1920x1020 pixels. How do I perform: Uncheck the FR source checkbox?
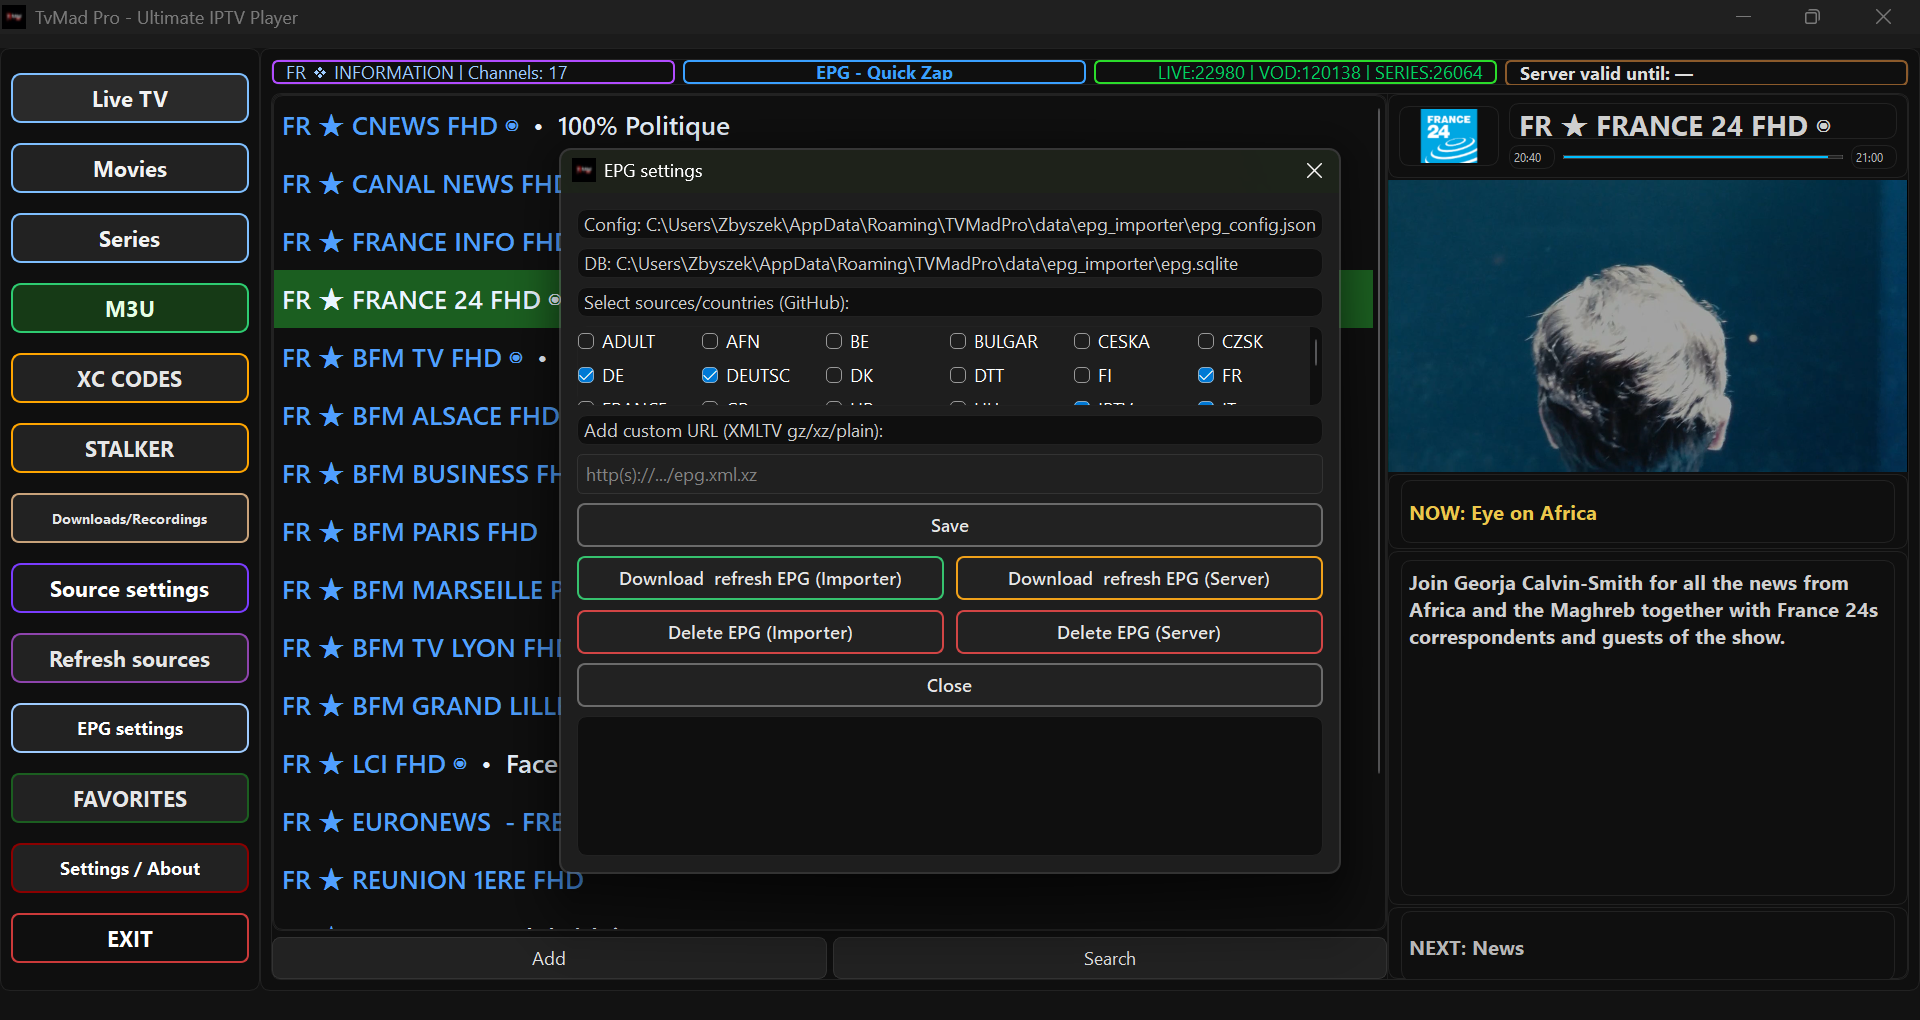1206,375
